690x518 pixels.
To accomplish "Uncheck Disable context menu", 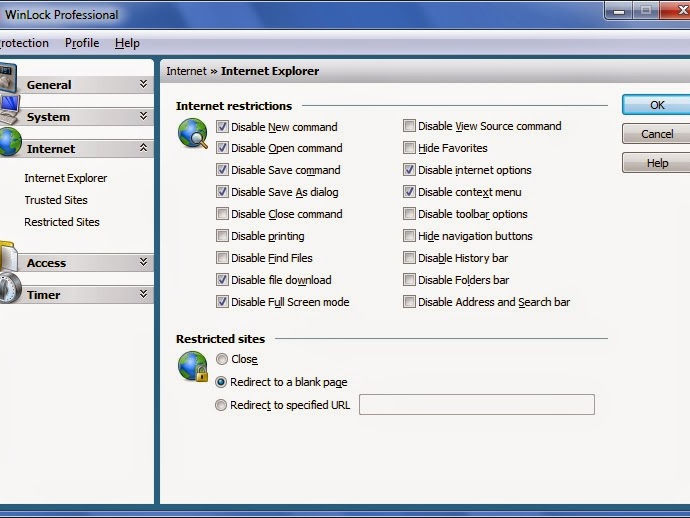I will coord(409,192).
